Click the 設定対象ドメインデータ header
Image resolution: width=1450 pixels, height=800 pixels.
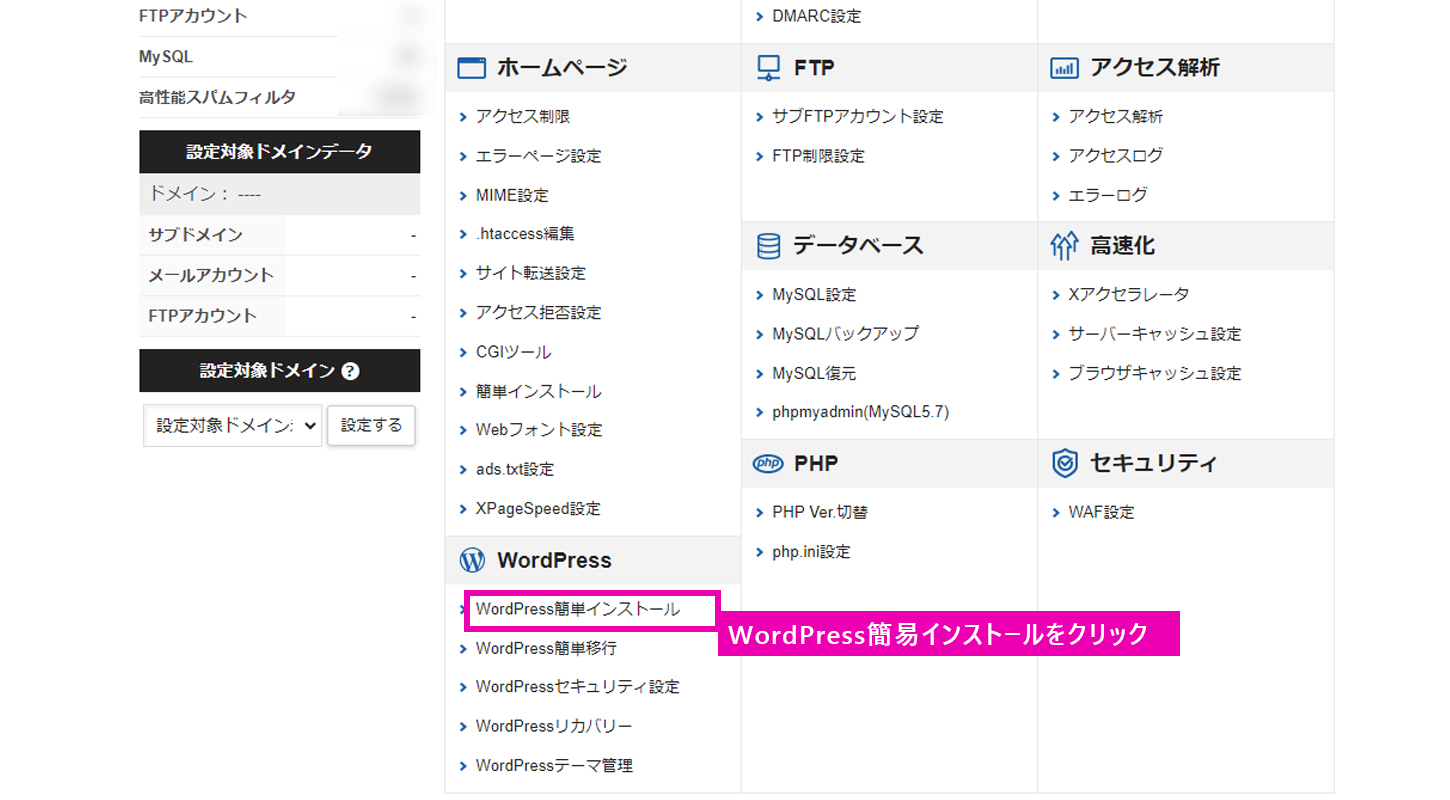[279, 152]
